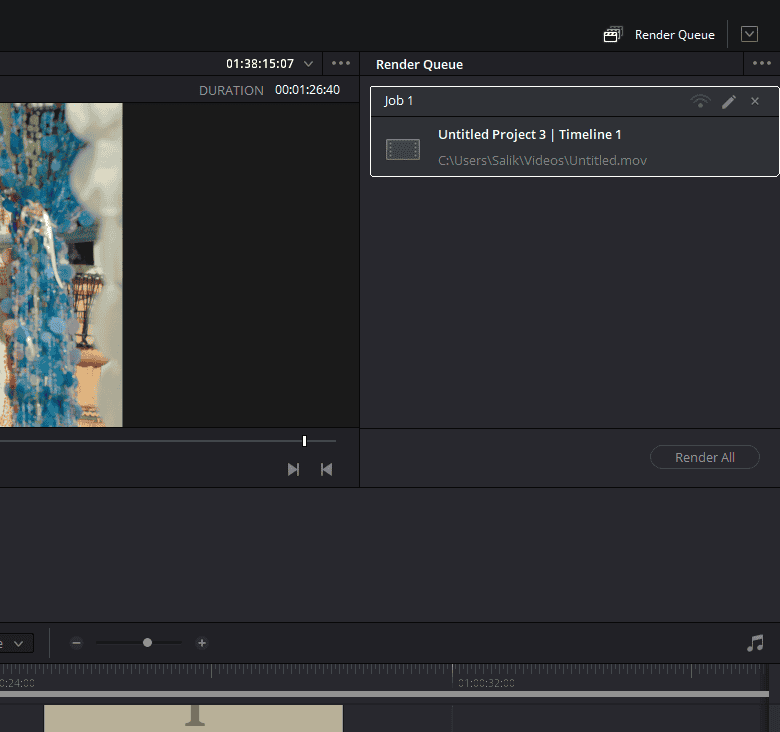Click the right-pointing triangle-and-bar mark icon
This screenshot has height=732, width=780.
point(293,469)
